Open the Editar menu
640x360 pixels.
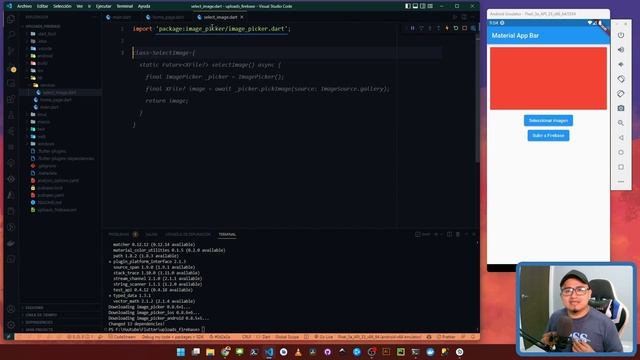[x=42, y=6]
